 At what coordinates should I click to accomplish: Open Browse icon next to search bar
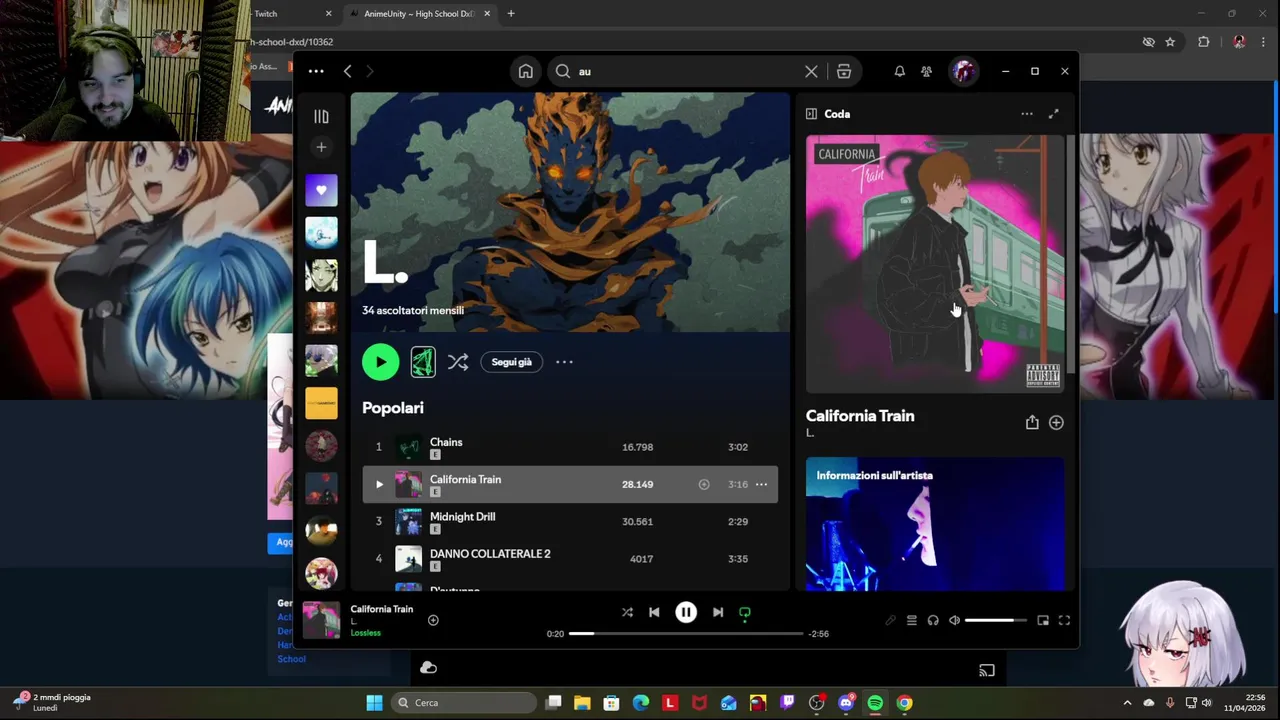(844, 71)
